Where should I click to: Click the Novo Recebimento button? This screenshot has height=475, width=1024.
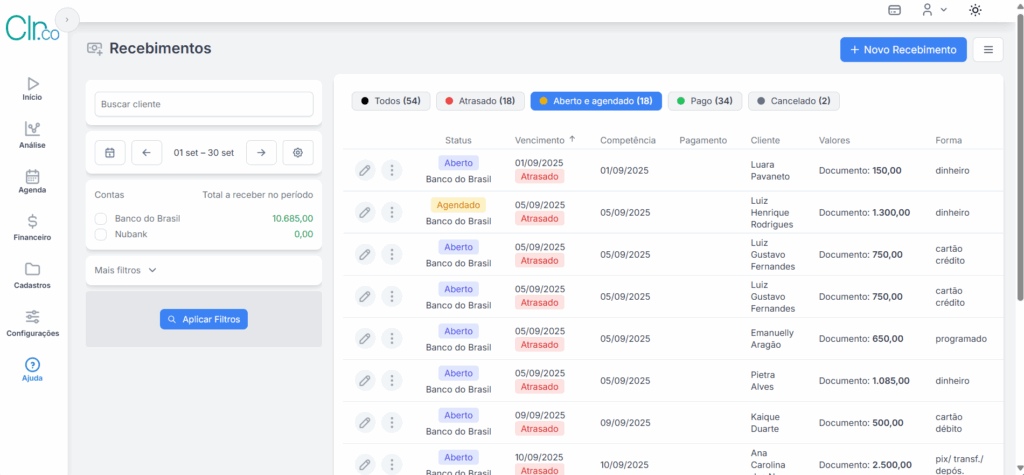point(903,50)
